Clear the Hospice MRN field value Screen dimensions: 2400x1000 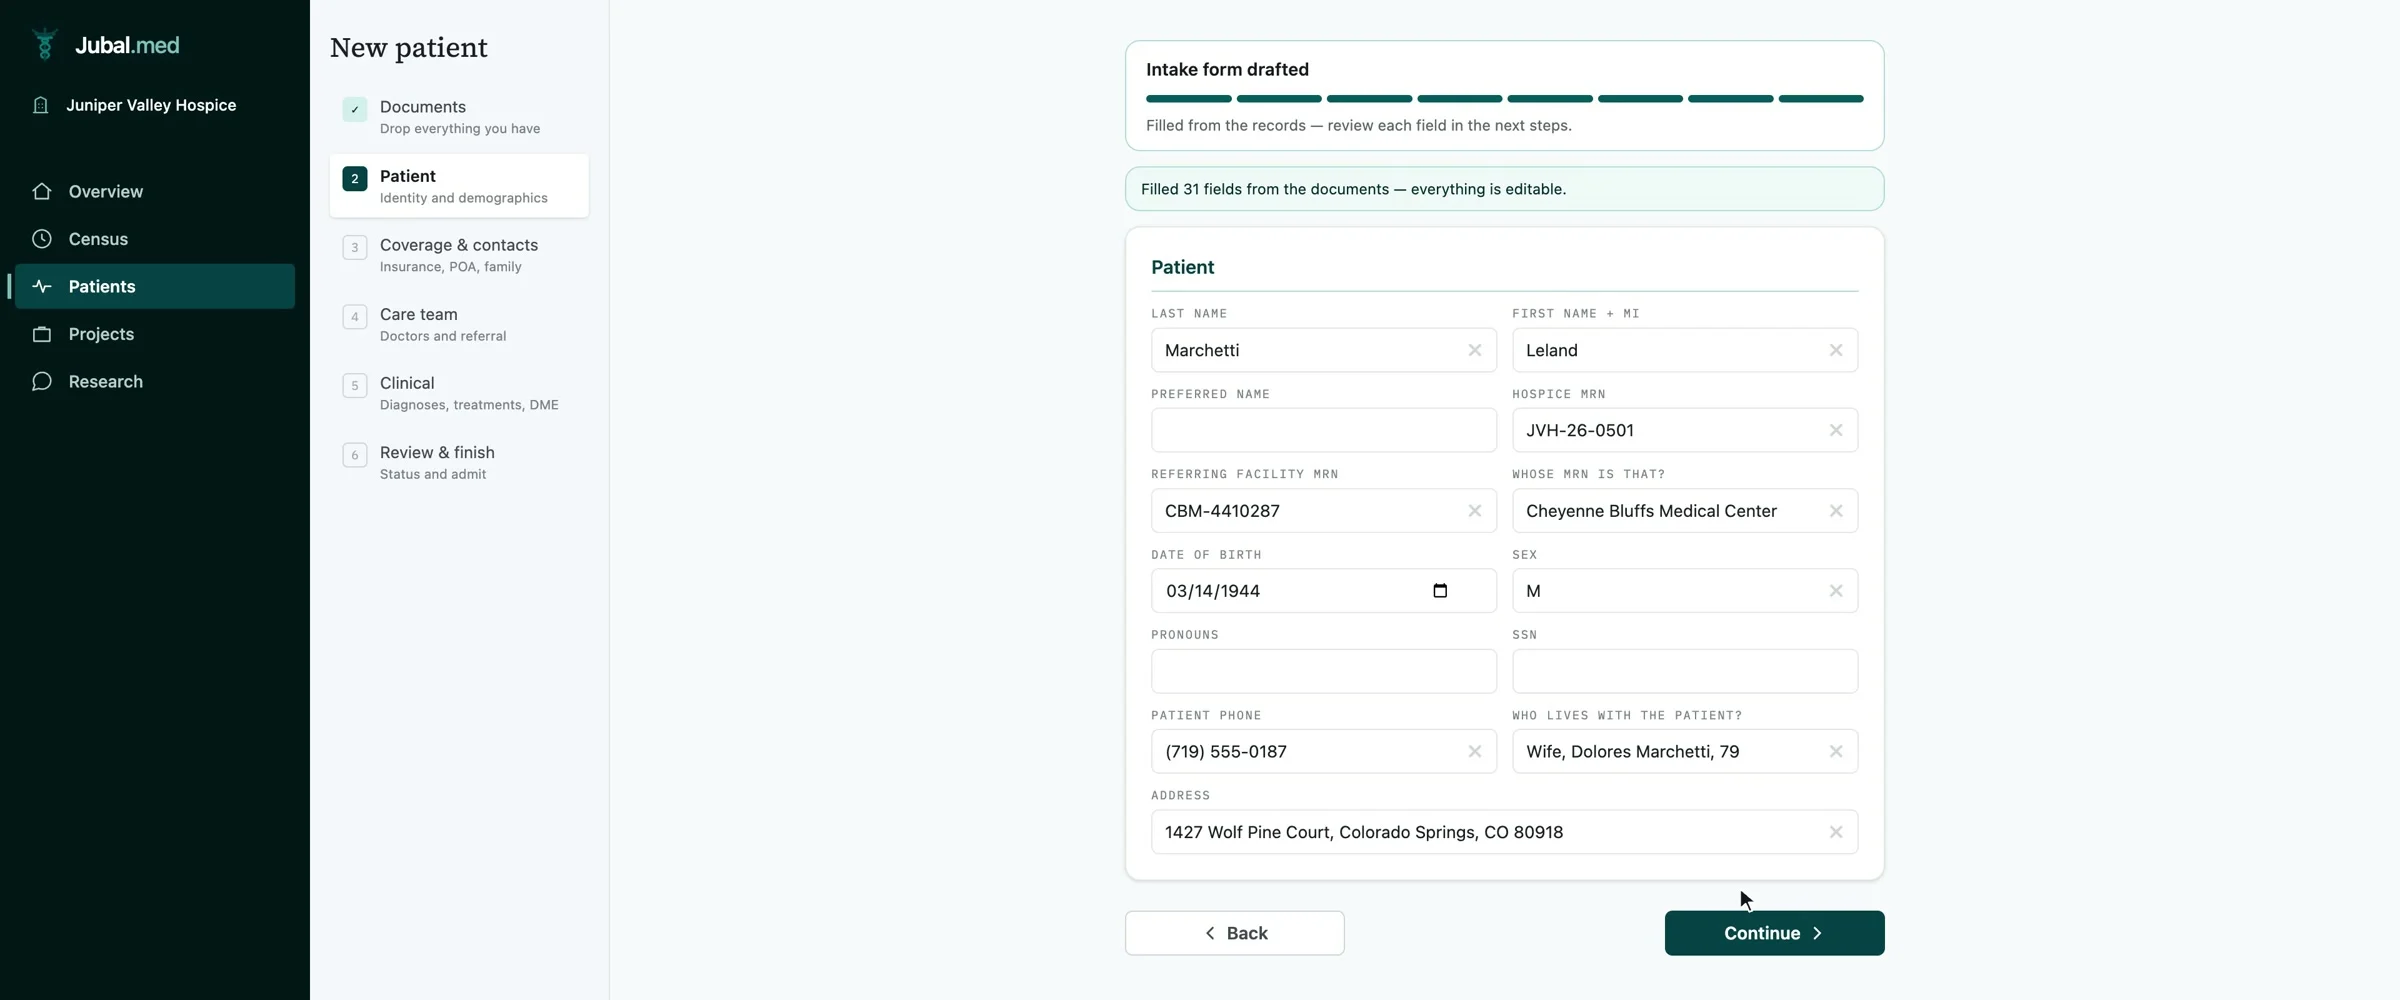tap(1835, 430)
